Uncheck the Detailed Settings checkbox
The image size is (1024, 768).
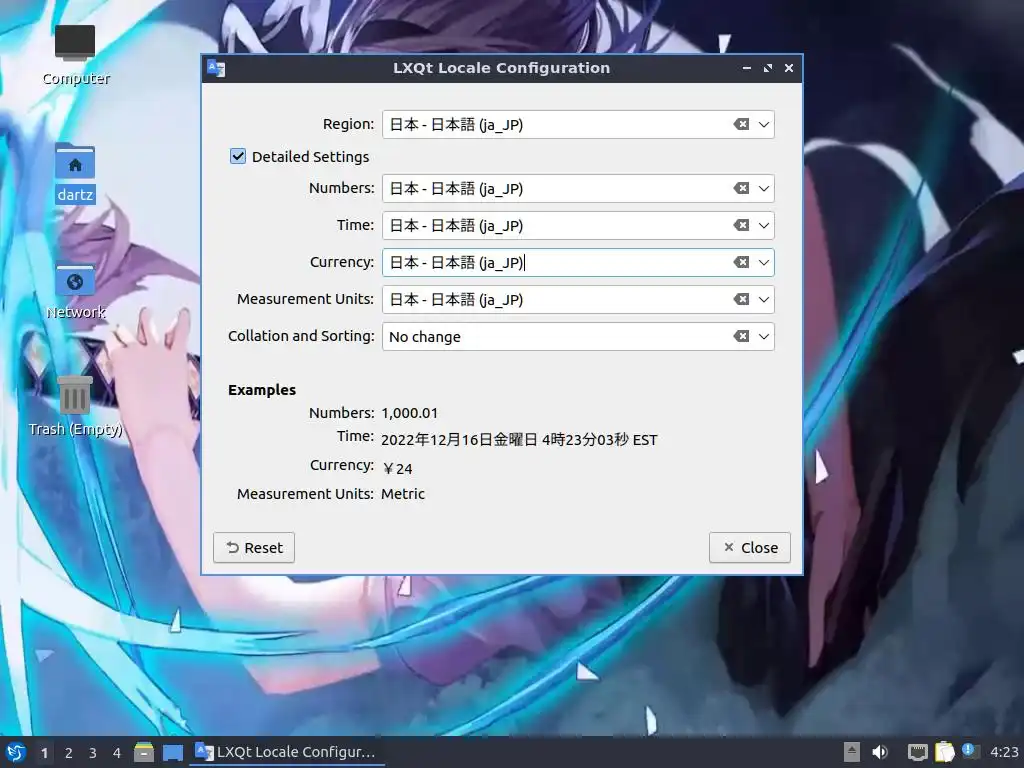point(238,156)
